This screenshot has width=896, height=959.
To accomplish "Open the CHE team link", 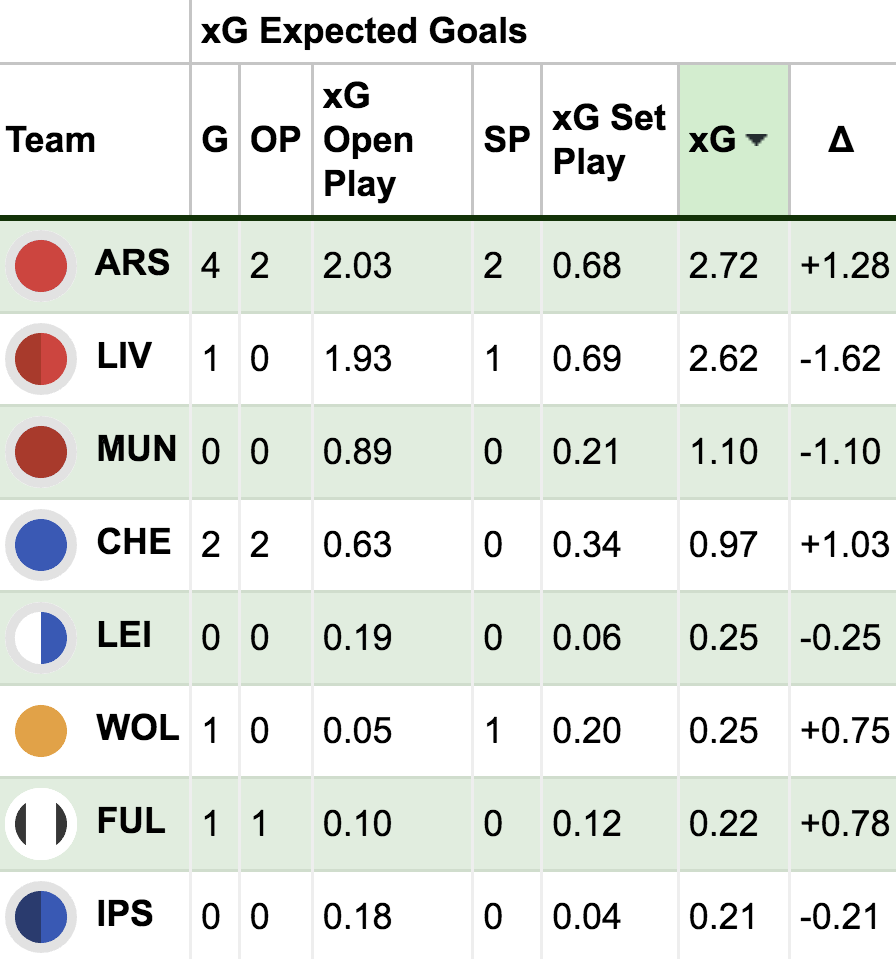I will [133, 543].
